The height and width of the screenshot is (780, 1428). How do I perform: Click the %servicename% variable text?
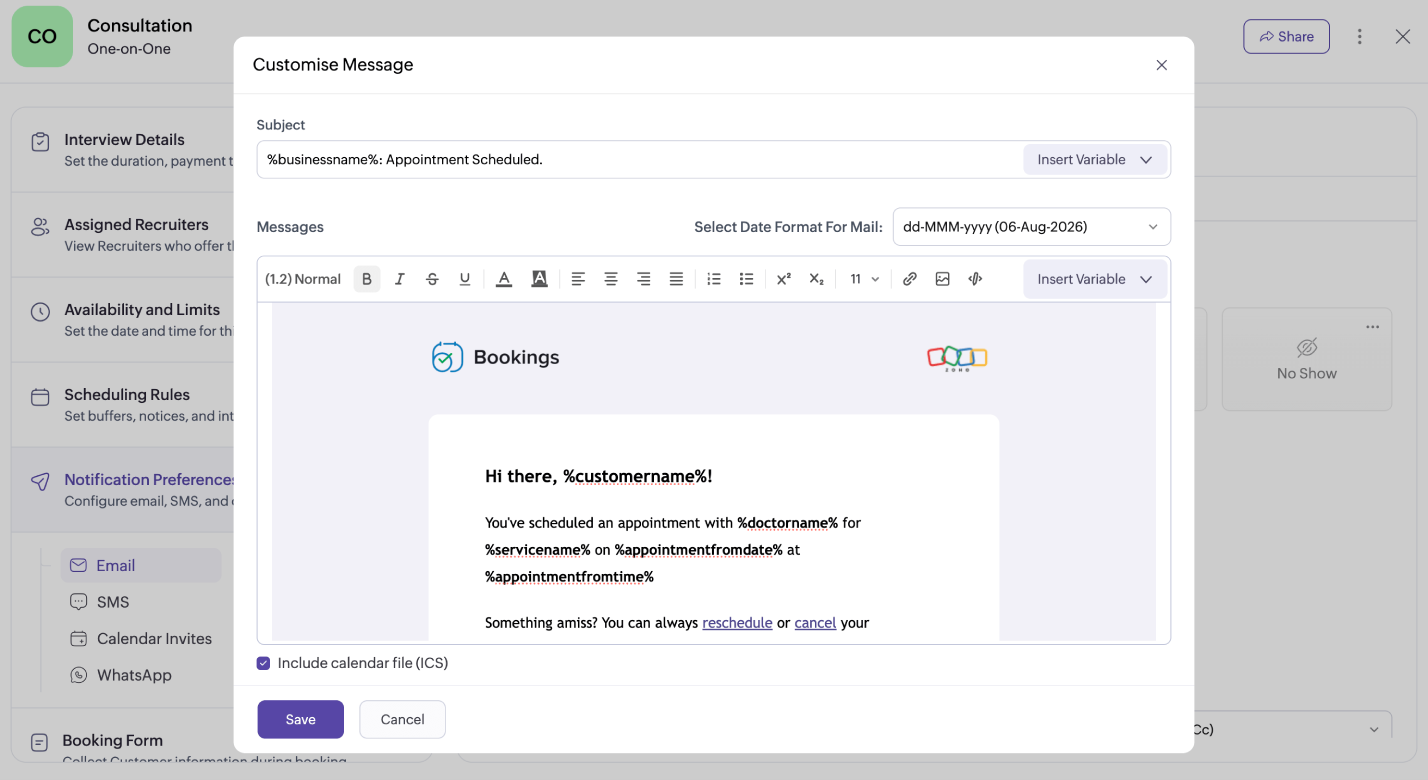point(538,549)
